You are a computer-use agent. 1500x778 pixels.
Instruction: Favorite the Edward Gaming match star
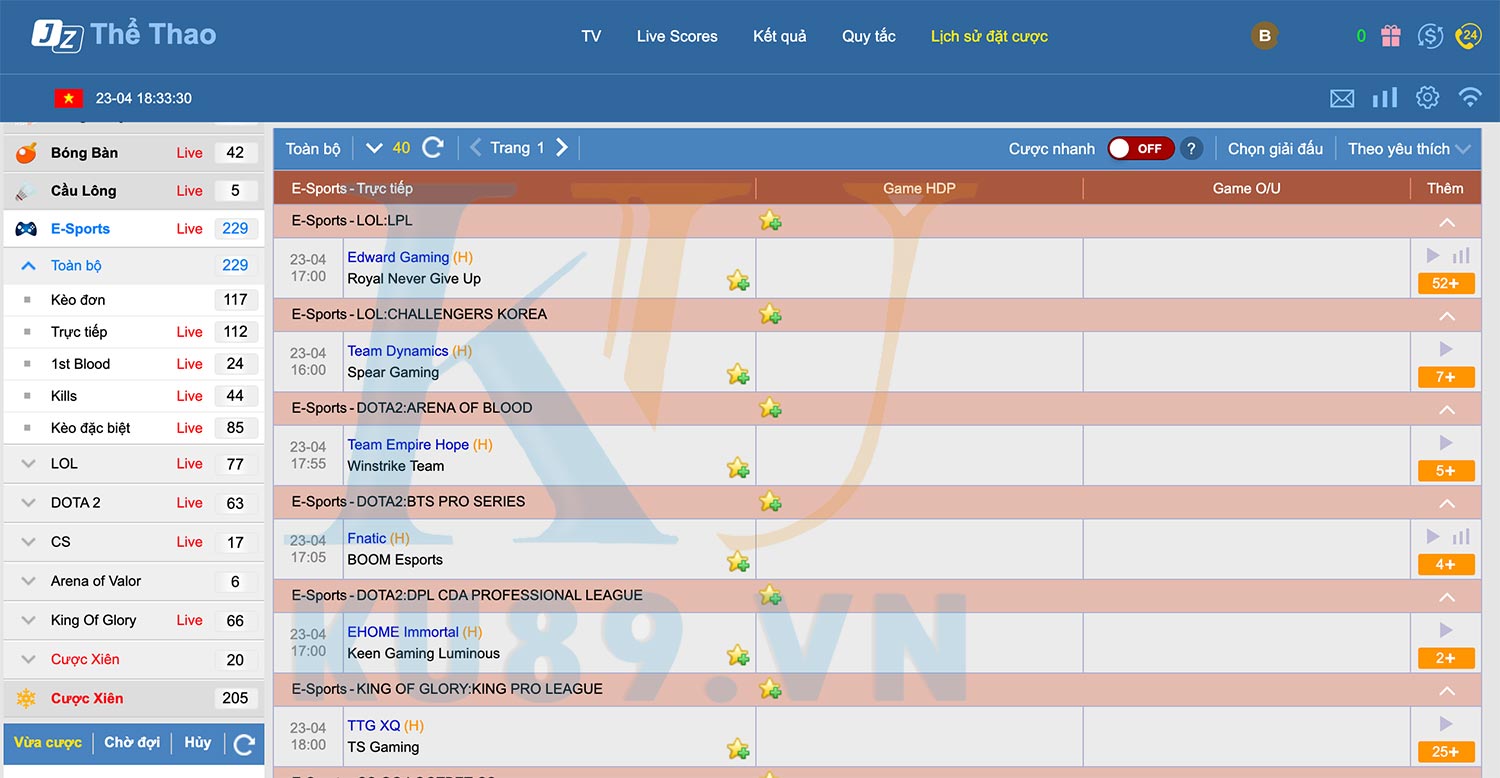[738, 280]
